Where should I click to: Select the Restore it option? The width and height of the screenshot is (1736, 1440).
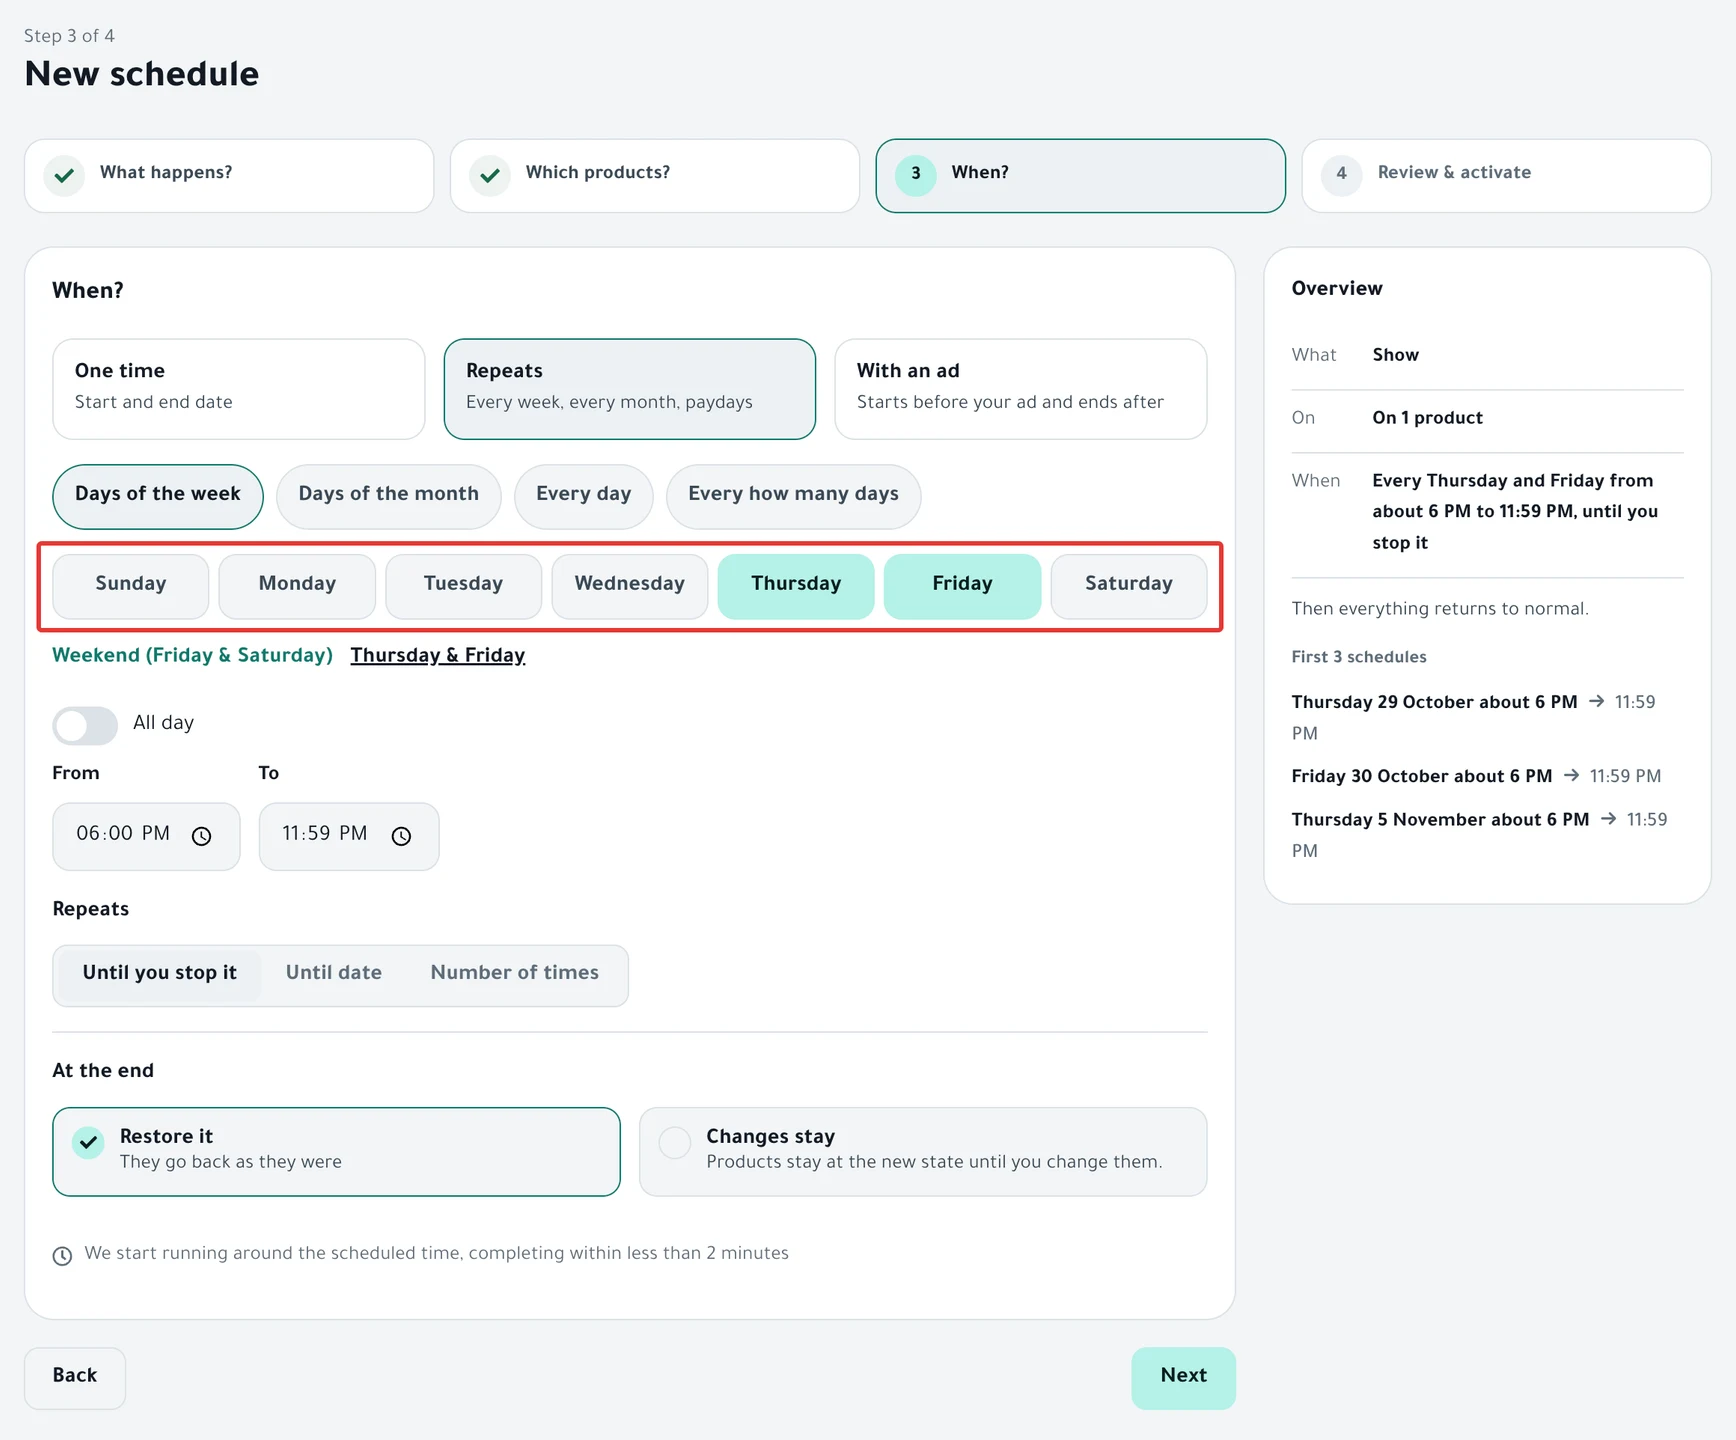tap(336, 1151)
